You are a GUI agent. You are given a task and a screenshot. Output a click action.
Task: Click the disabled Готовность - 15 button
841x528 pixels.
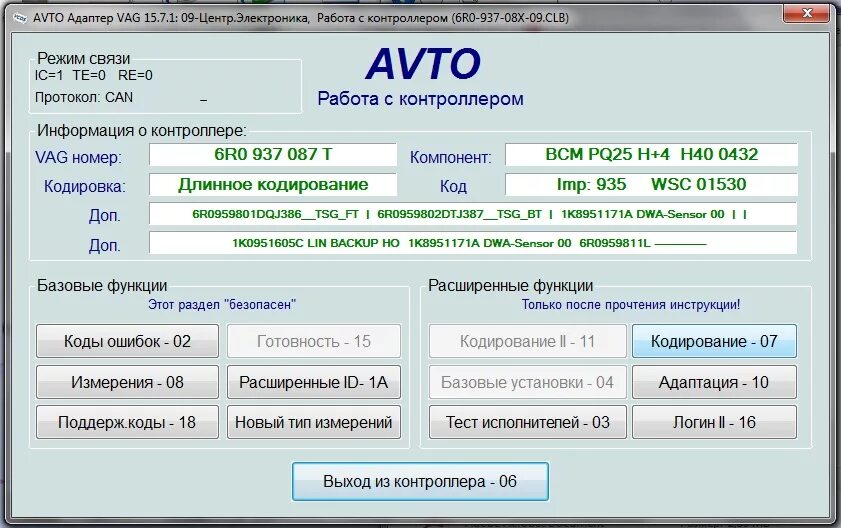coord(314,341)
